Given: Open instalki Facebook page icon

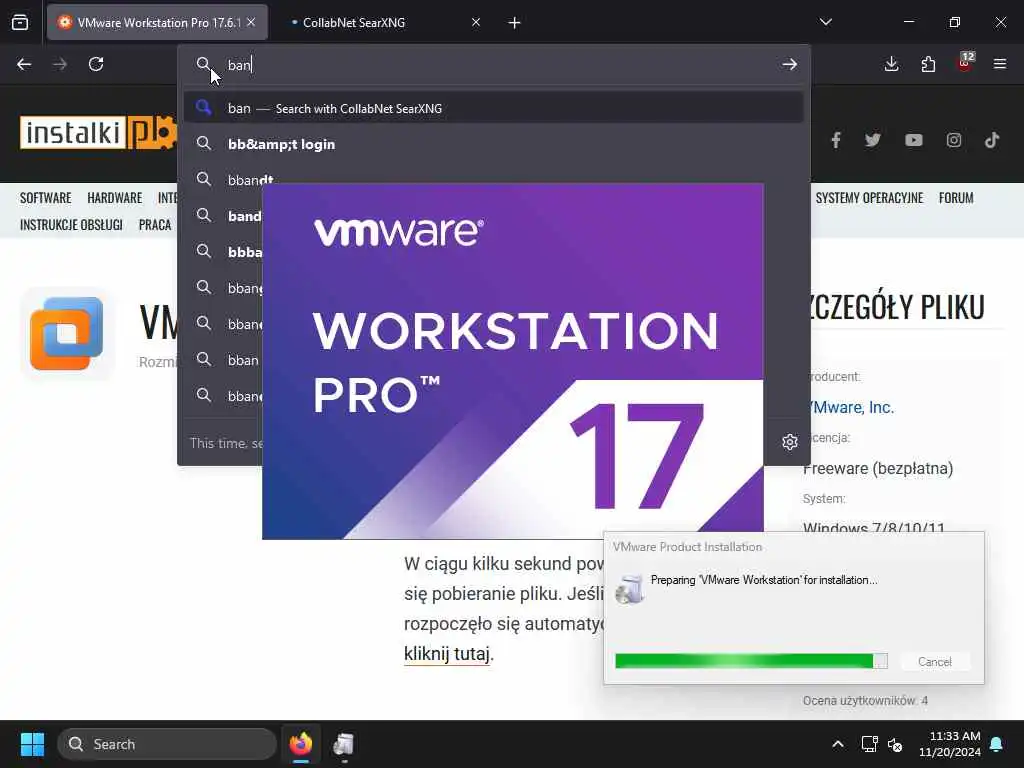Looking at the screenshot, I should click(835, 140).
